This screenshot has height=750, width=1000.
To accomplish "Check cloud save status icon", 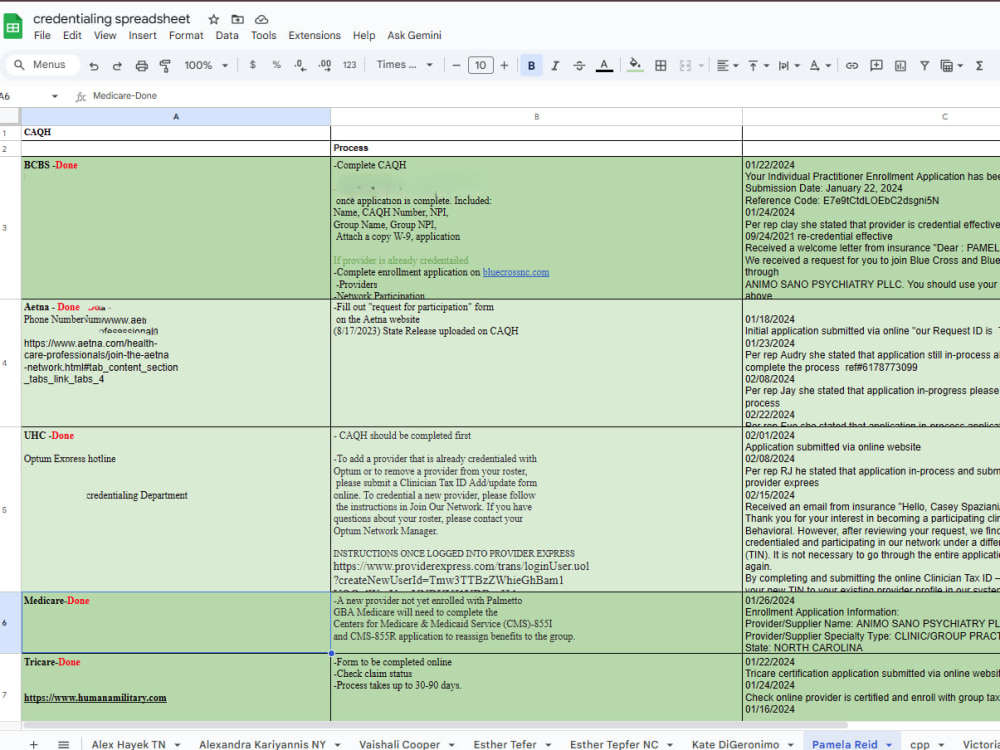I will (261, 19).
